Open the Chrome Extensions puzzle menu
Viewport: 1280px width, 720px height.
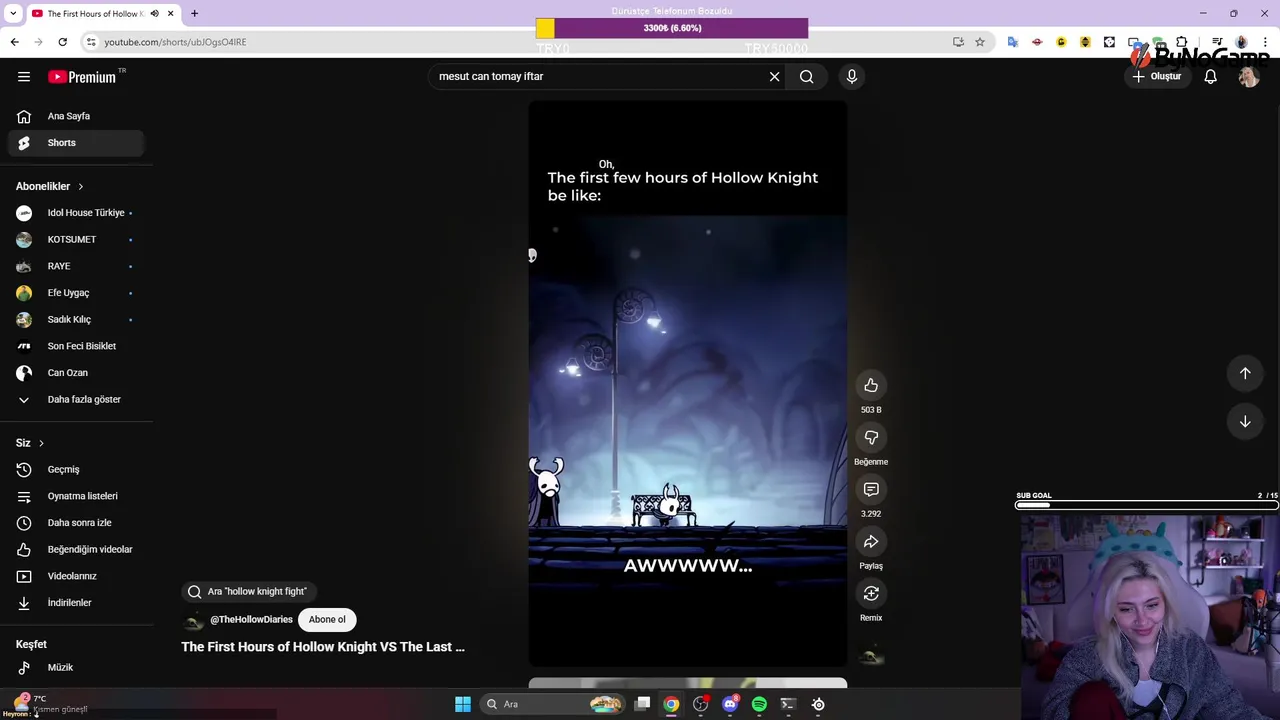tap(1181, 42)
